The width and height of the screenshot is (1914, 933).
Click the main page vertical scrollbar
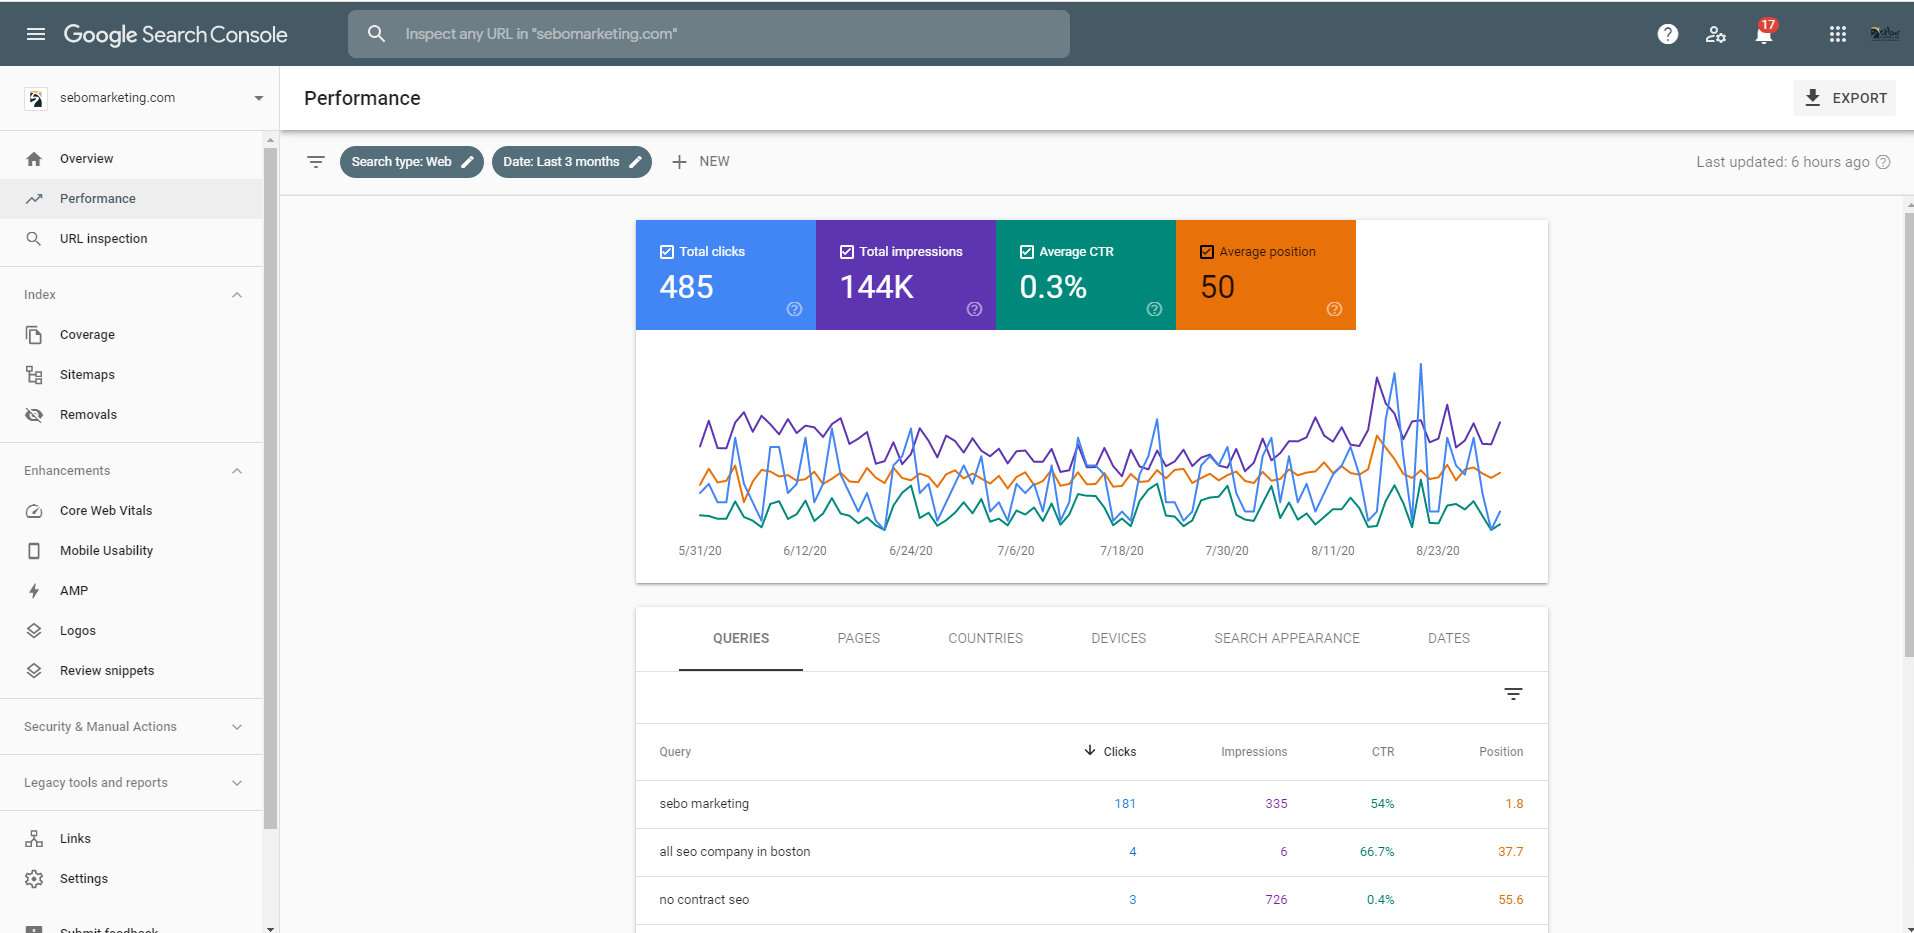click(1908, 436)
